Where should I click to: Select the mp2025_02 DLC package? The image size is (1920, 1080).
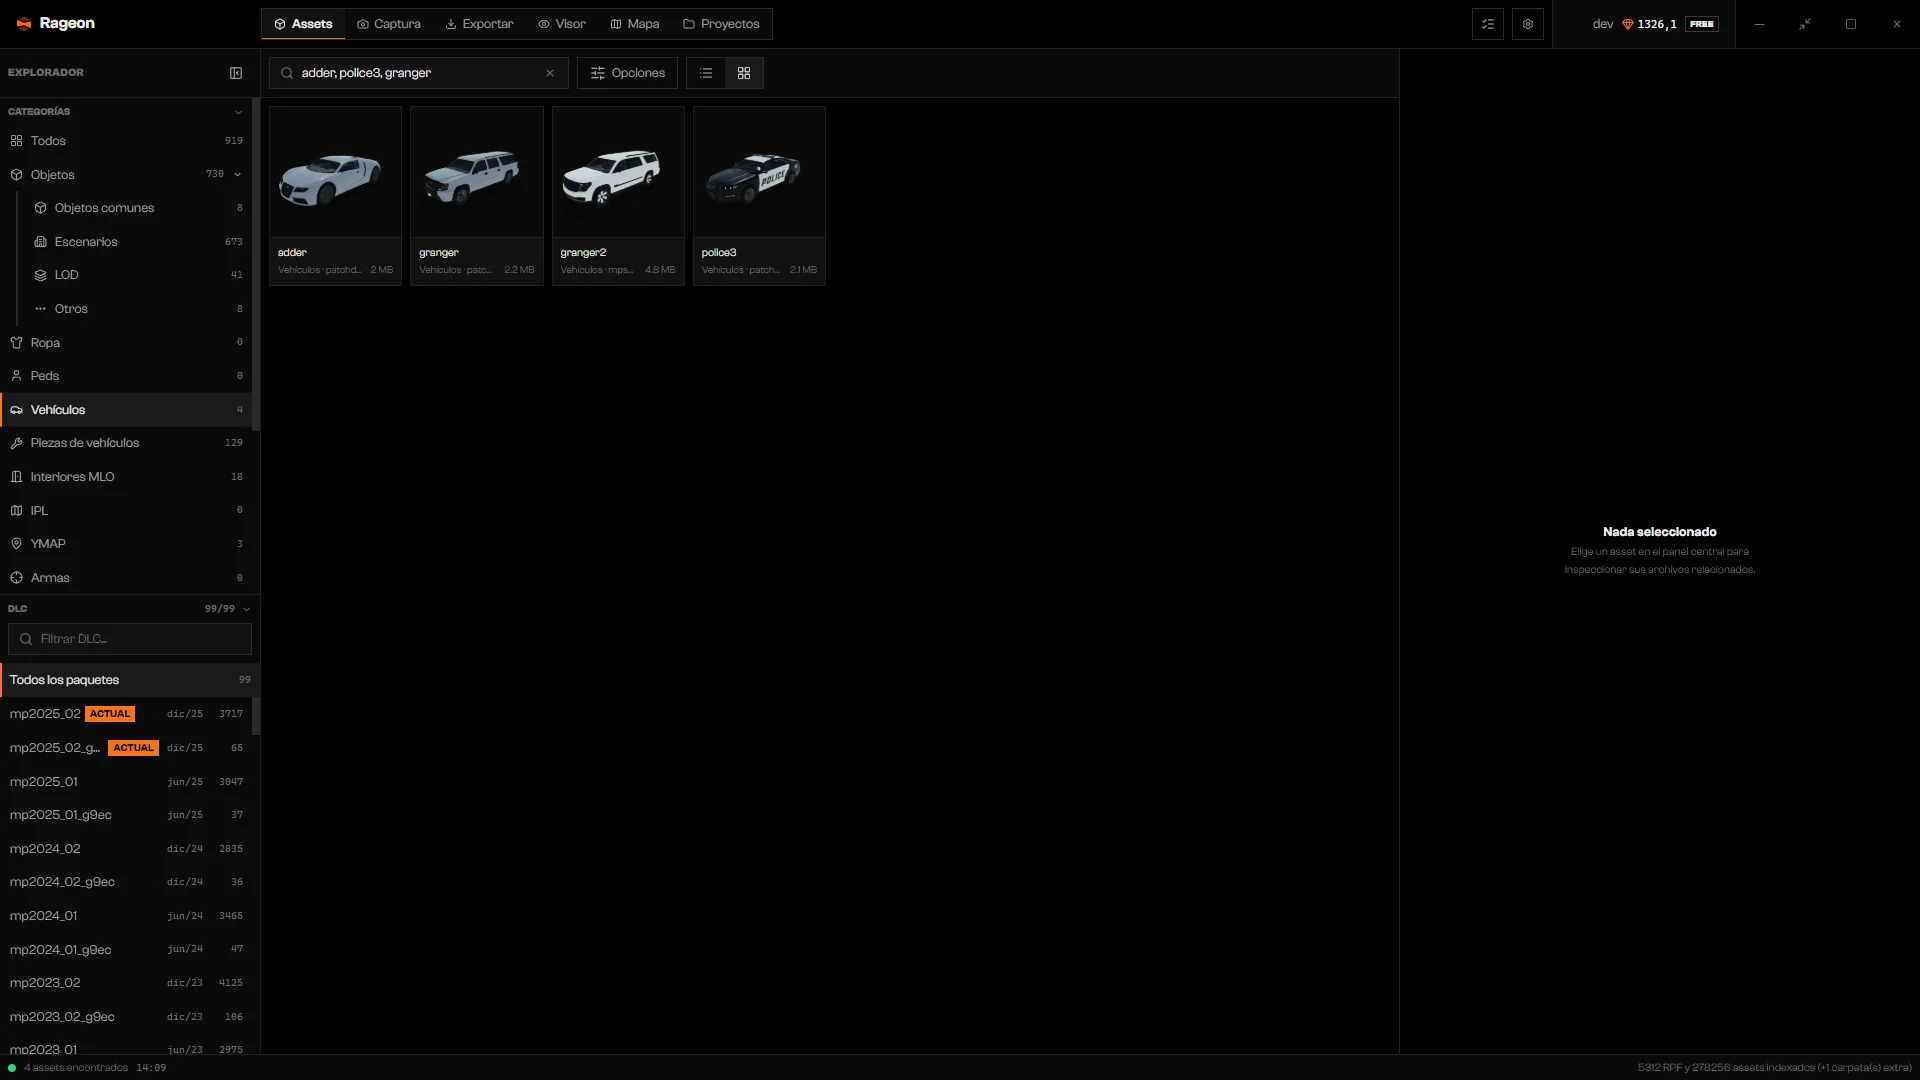126,714
